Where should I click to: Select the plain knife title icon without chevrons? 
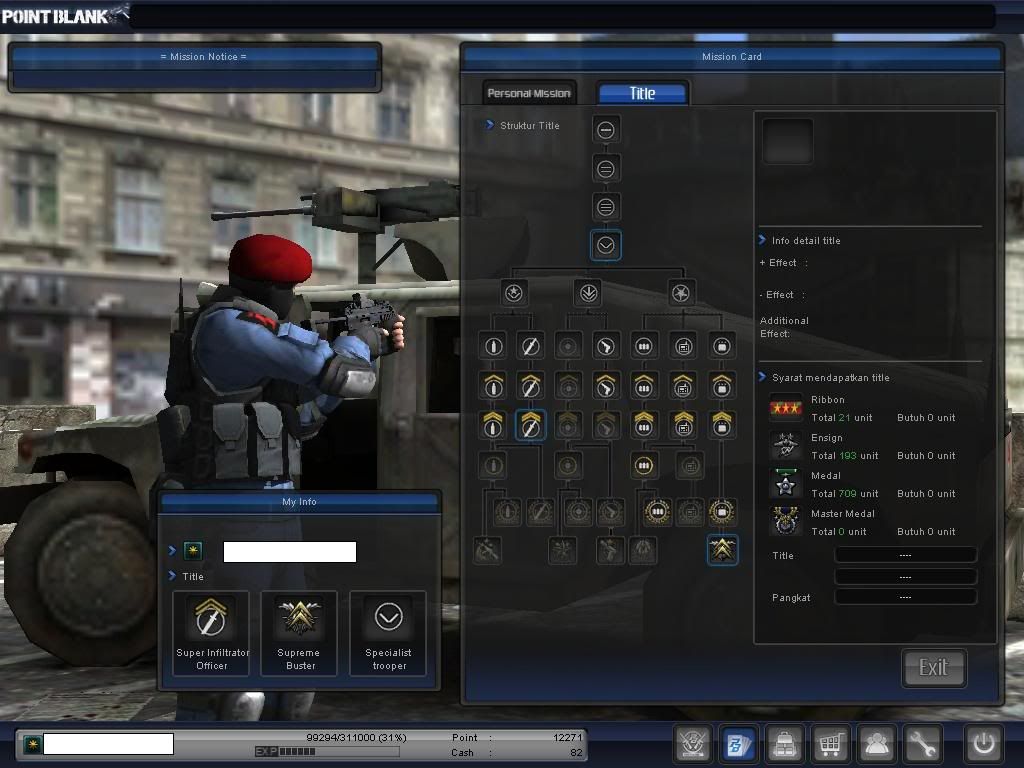pyautogui.click(x=530, y=346)
